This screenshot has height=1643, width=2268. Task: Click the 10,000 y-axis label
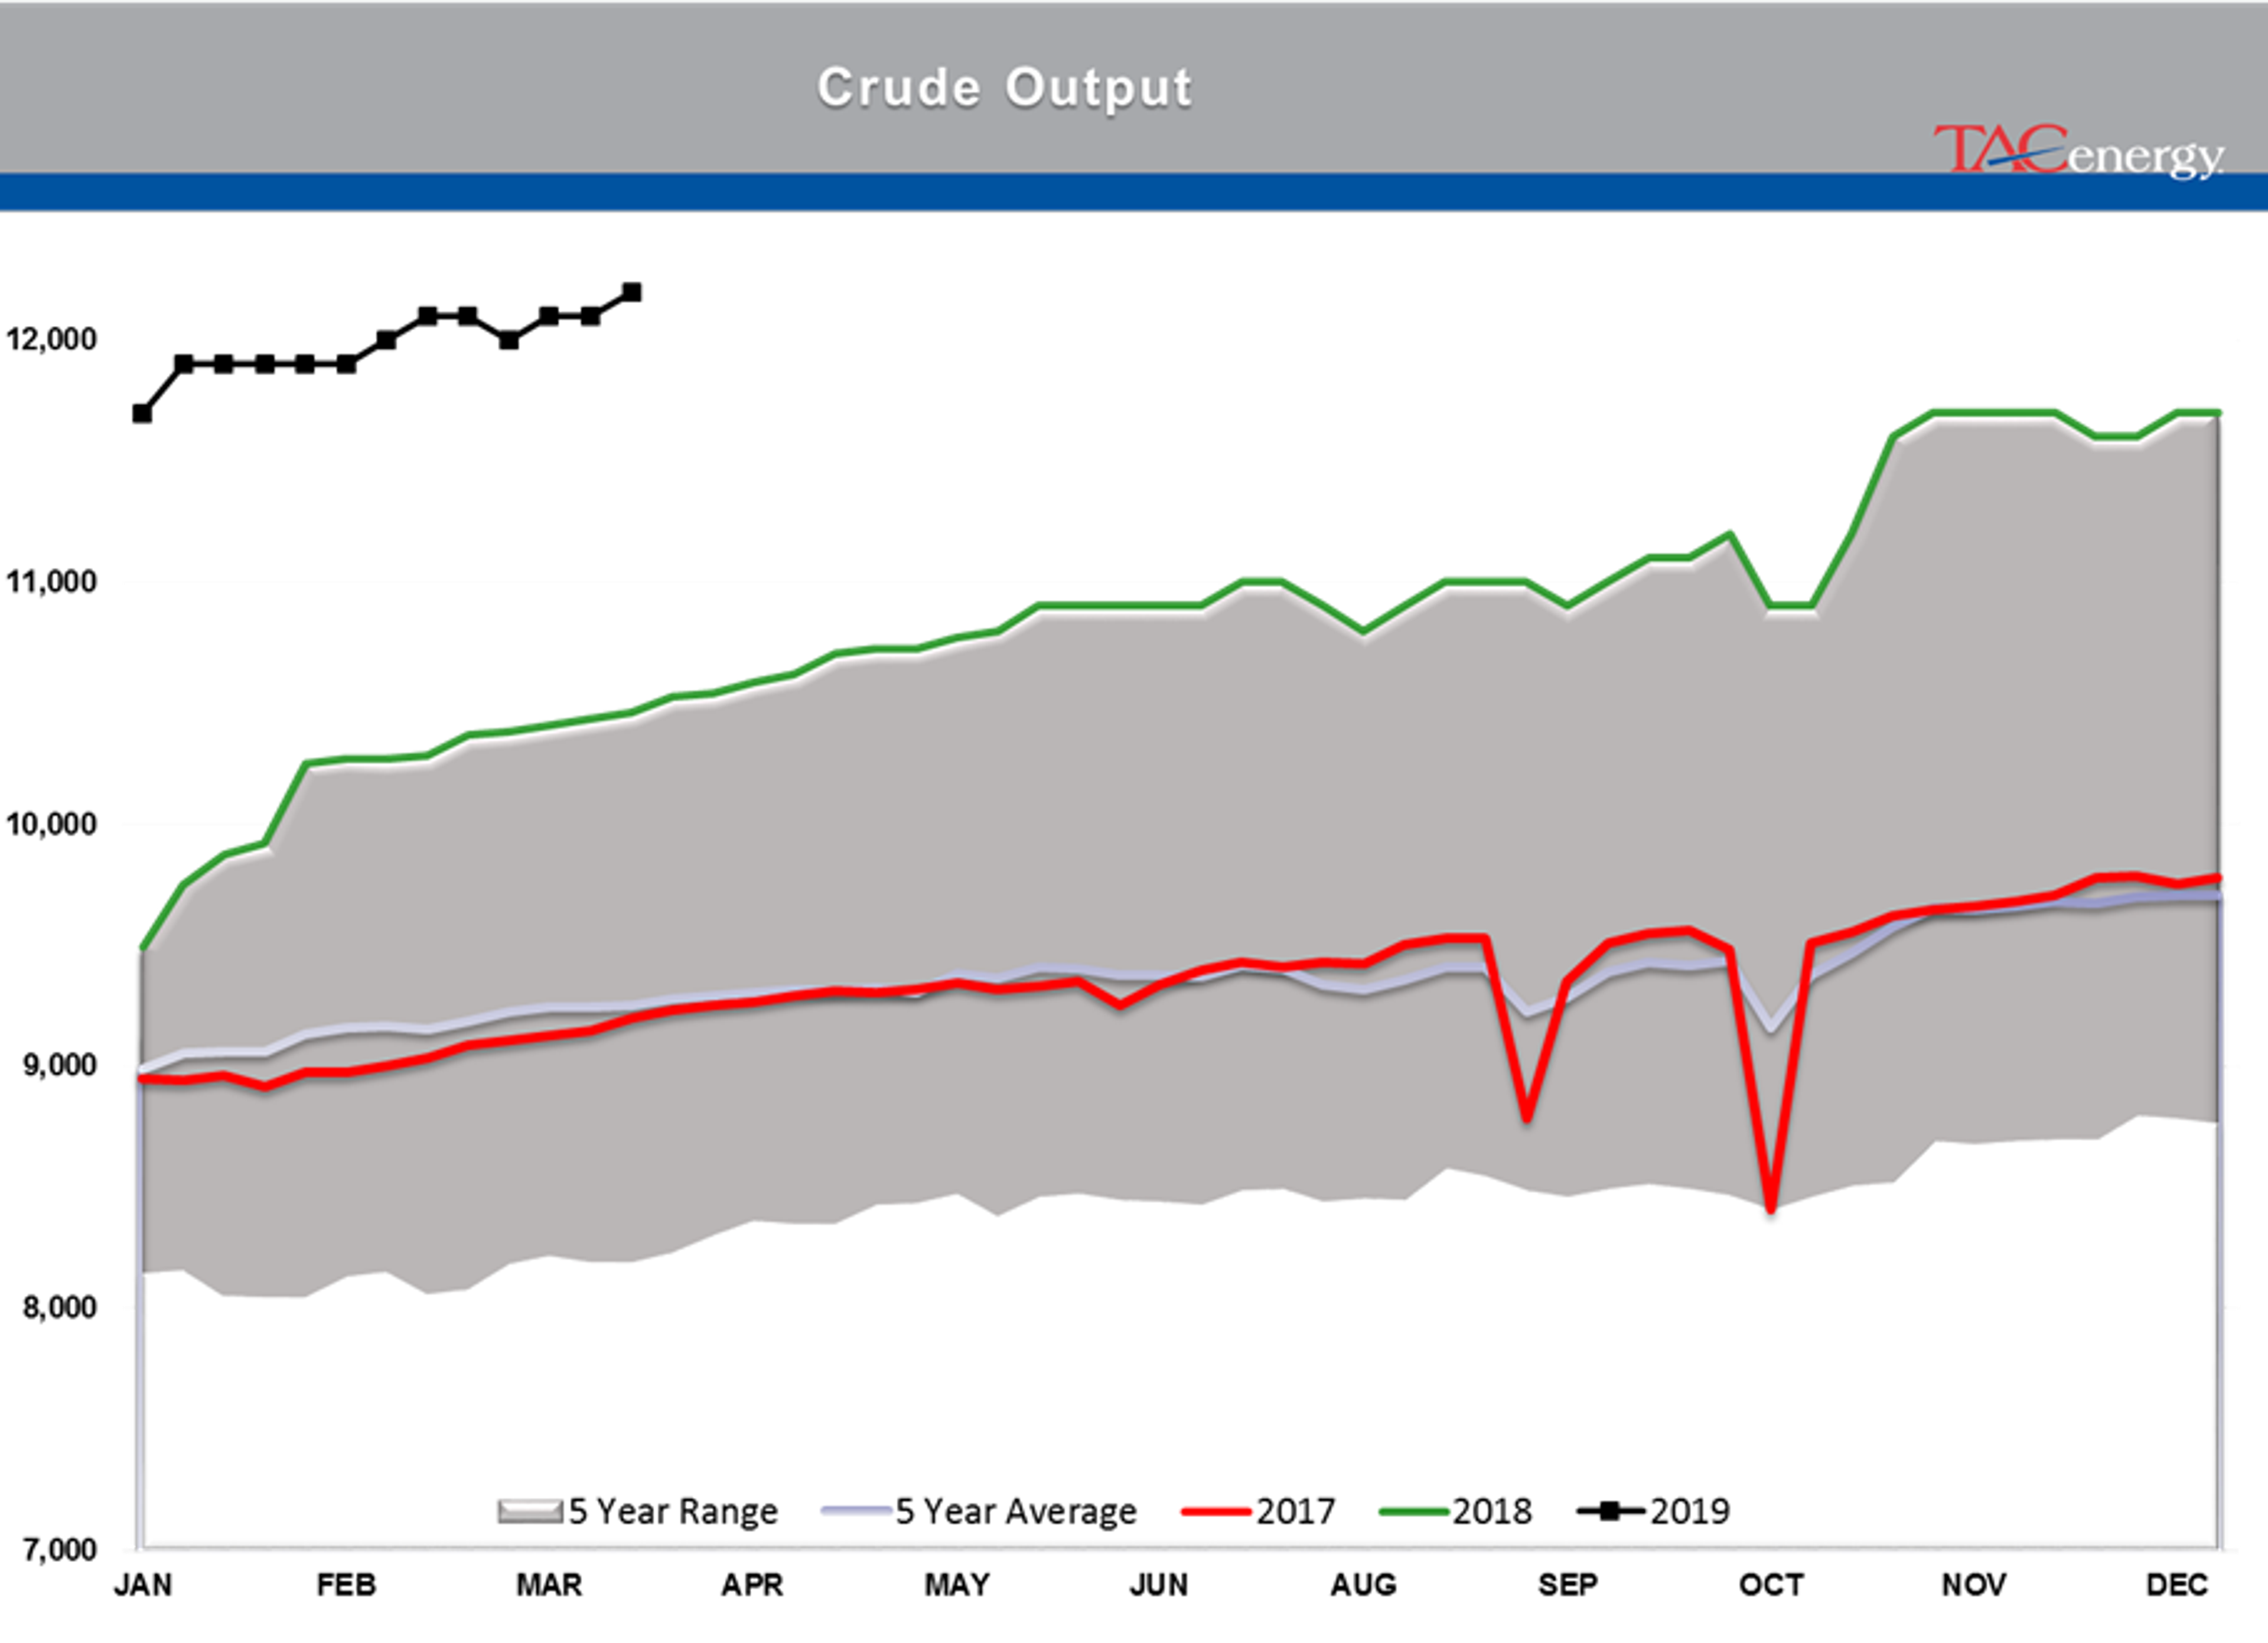pos(52,824)
